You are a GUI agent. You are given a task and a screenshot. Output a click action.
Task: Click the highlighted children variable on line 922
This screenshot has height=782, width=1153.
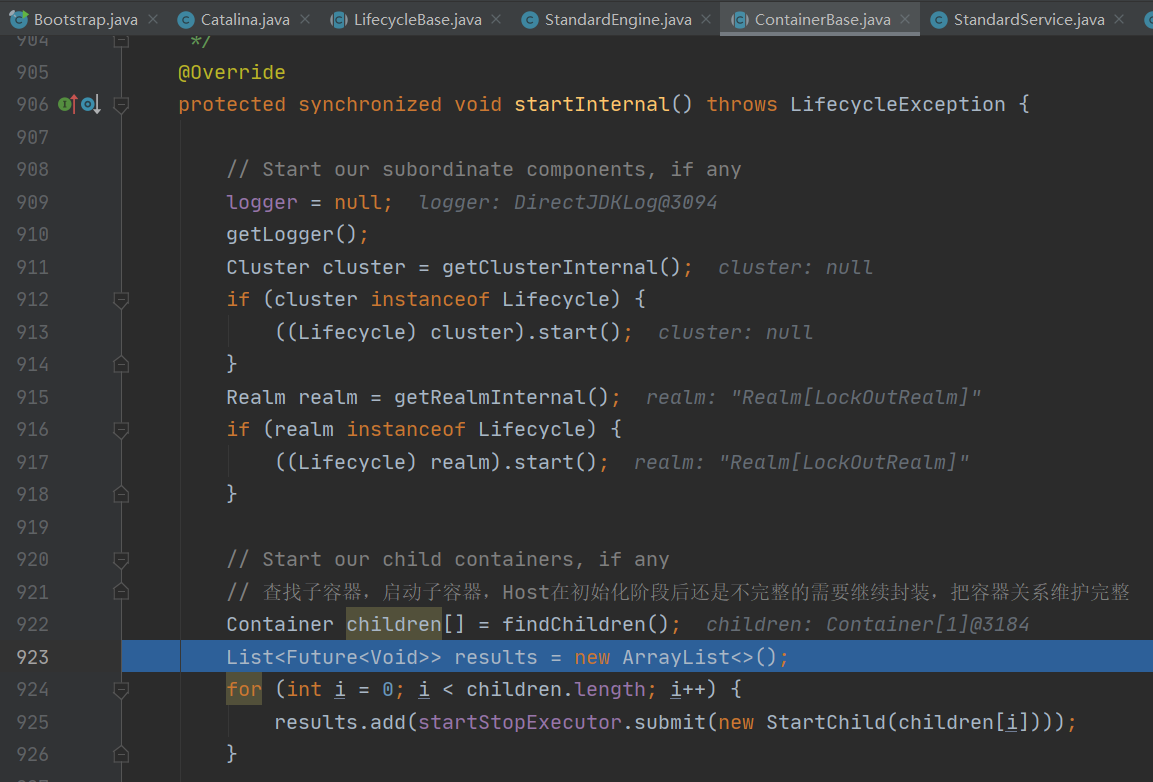[x=393, y=625]
